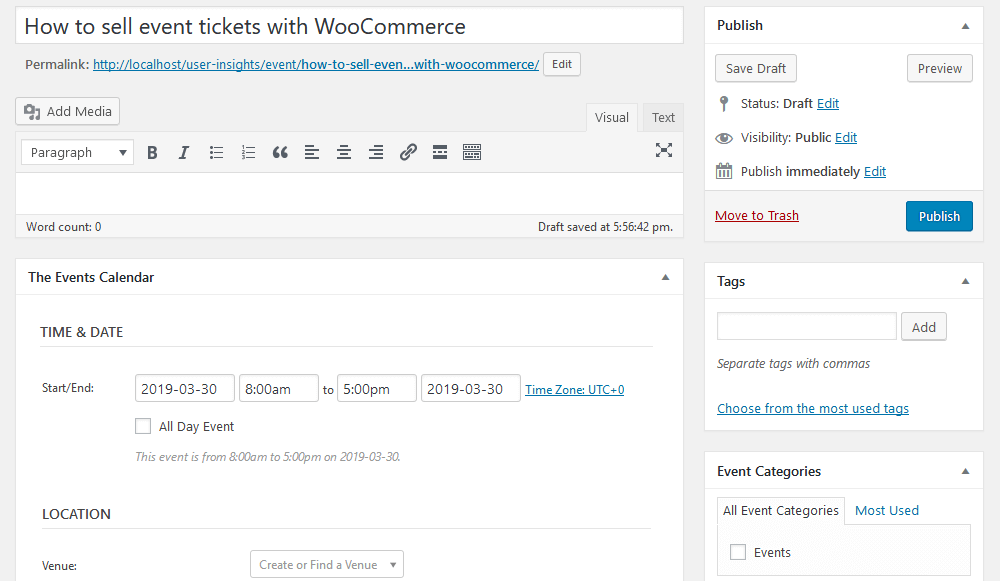Image resolution: width=1000 pixels, height=581 pixels.
Task: Align text center
Action: pyautogui.click(x=344, y=152)
